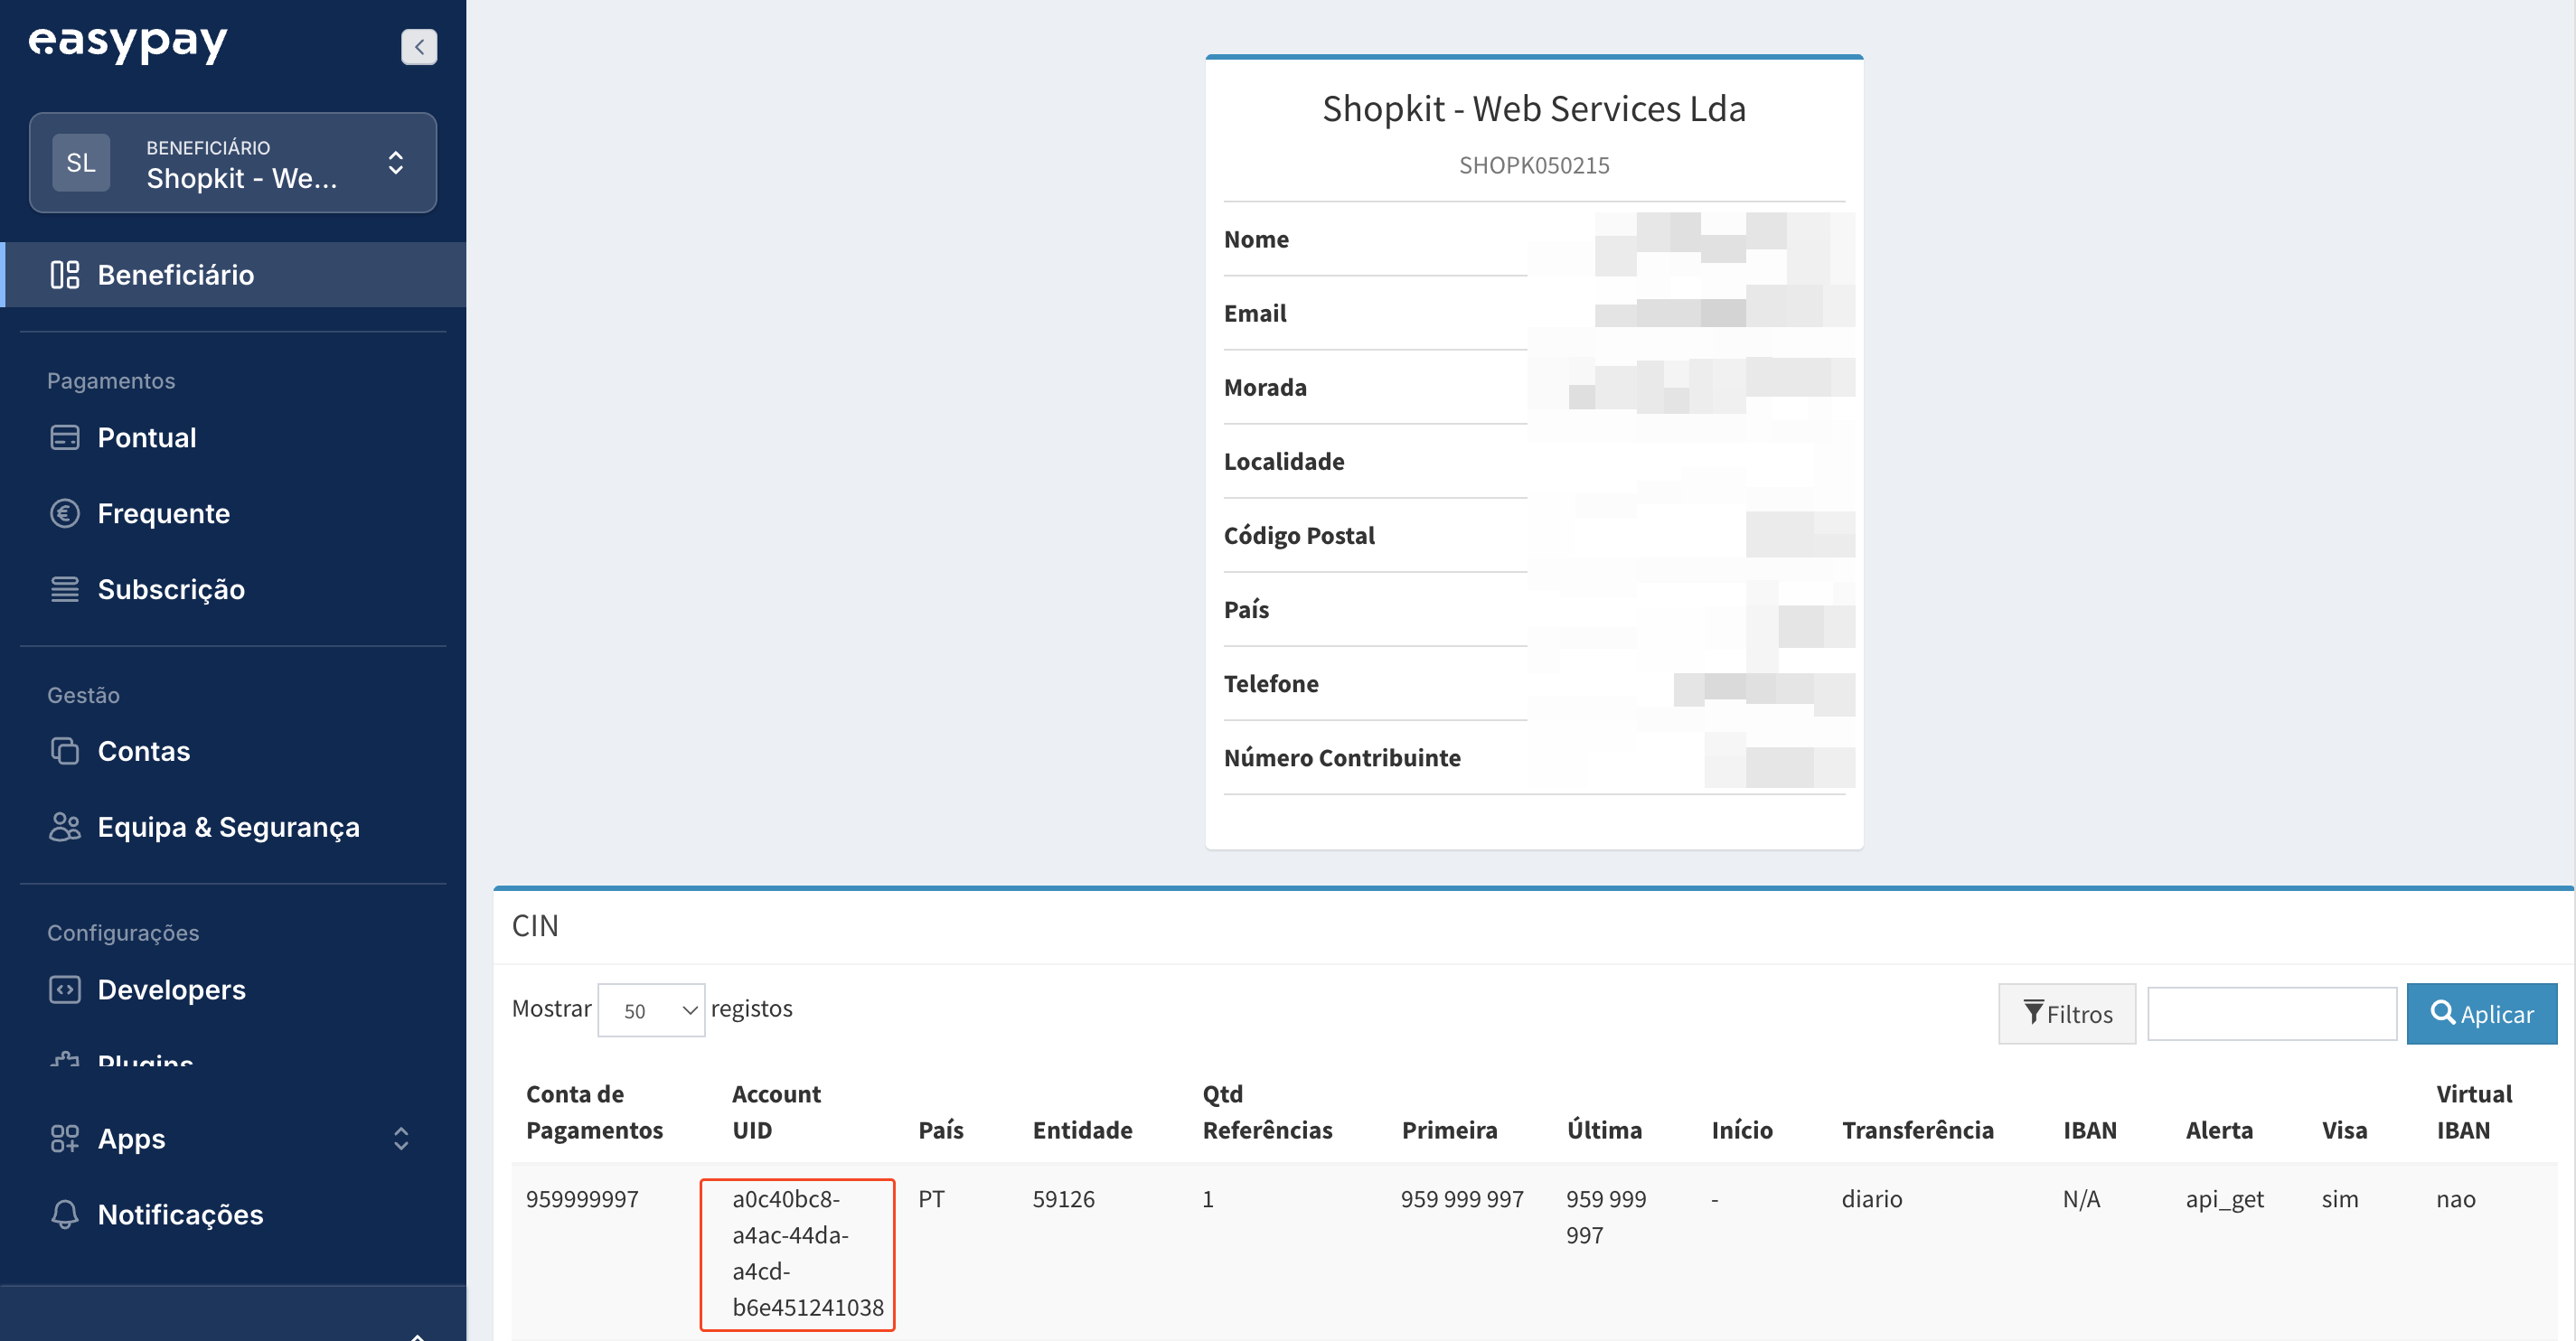Click the Frequente euro circle icon
This screenshot has height=1341, width=2576.
65,513
